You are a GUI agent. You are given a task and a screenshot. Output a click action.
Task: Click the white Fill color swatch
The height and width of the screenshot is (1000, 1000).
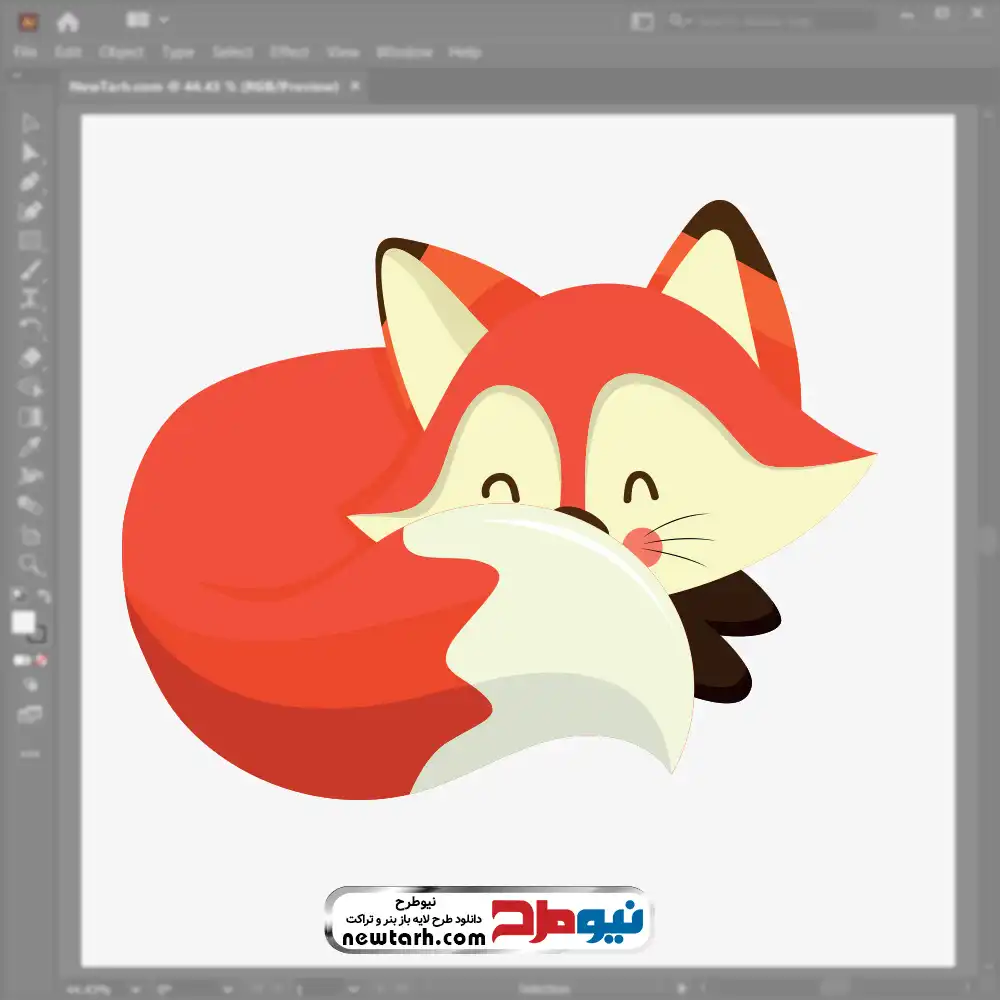(23, 623)
